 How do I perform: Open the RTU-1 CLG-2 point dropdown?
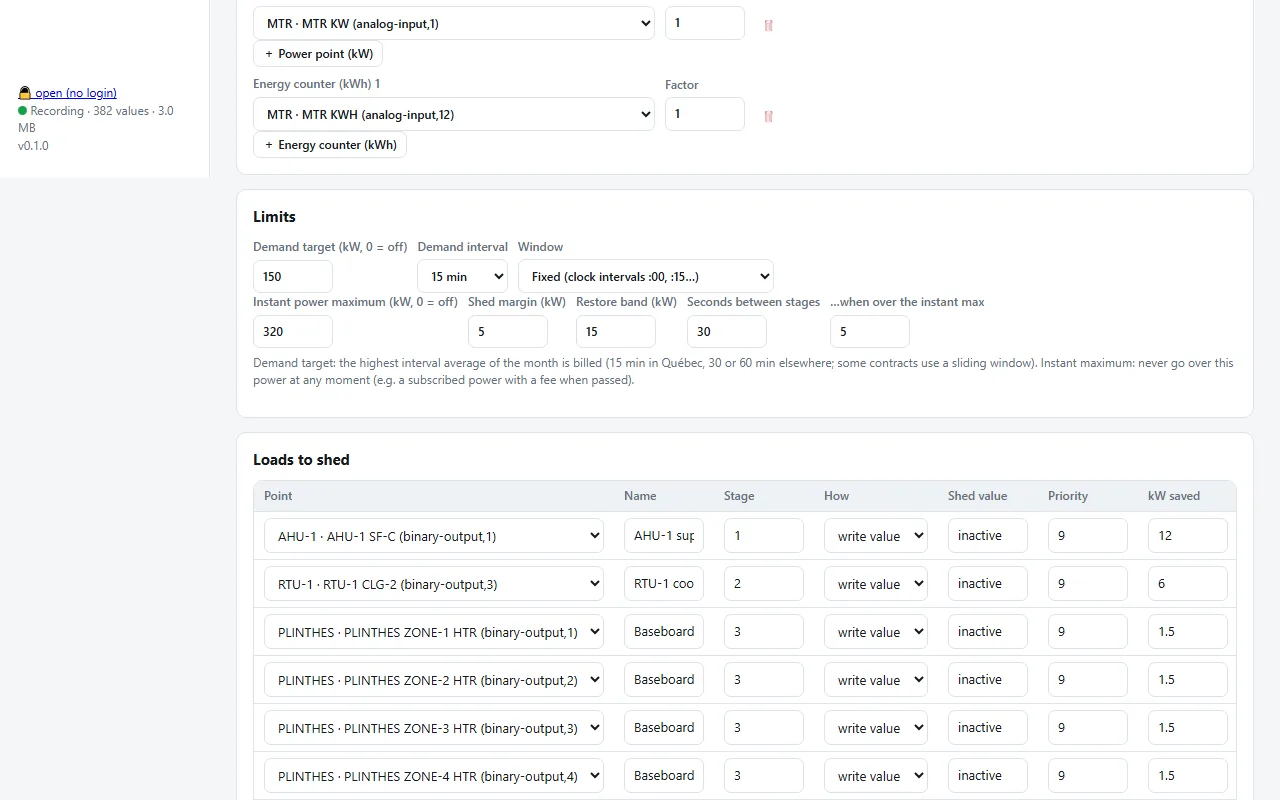(x=434, y=583)
